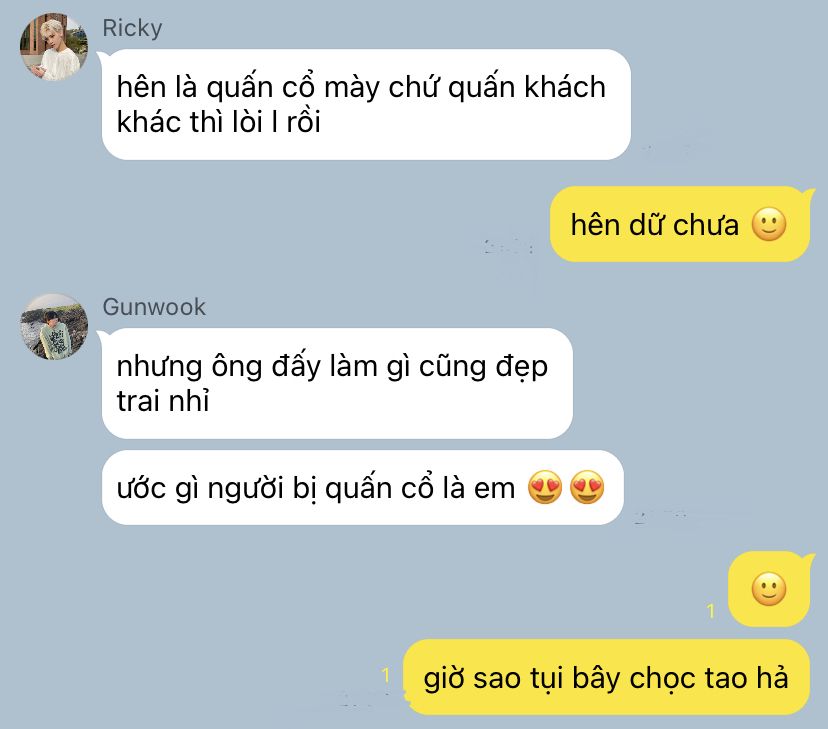Select the yellow 'hên dữ chưa' bubble
828x729 pixels.
point(680,224)
